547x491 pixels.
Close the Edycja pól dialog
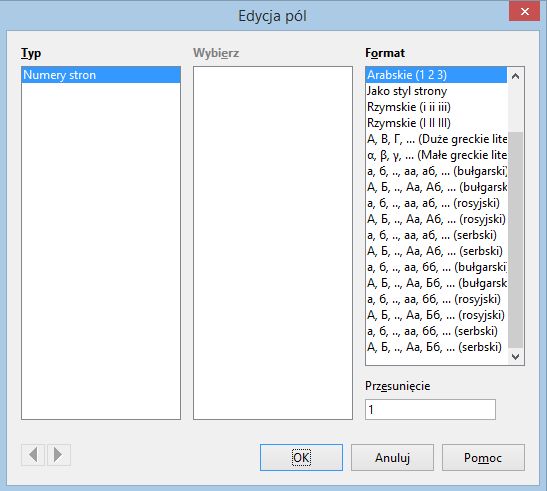[525, 12]
